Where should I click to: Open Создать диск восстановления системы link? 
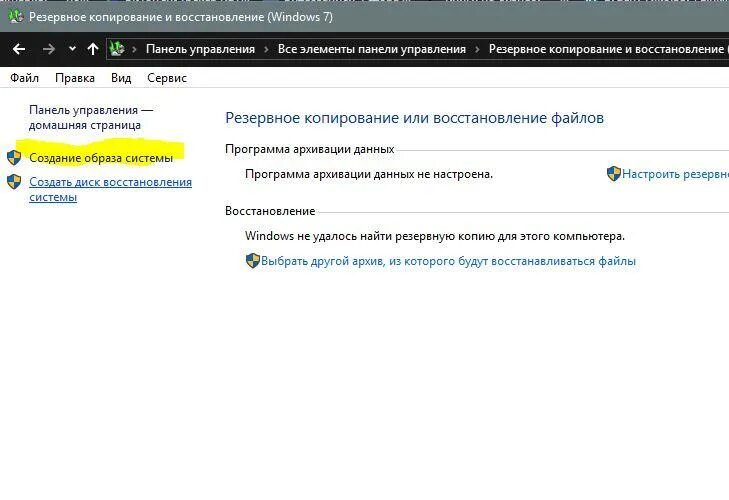[x=111, y=189]
